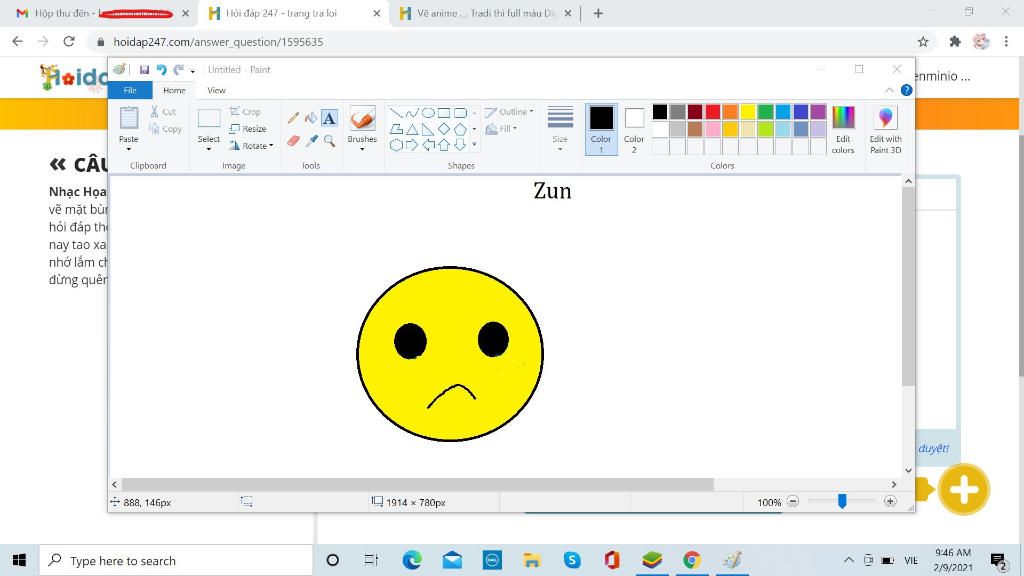
Task: Collapse the ribbon with the chevron
Action: pyautogui.click(x=889, y=90)
